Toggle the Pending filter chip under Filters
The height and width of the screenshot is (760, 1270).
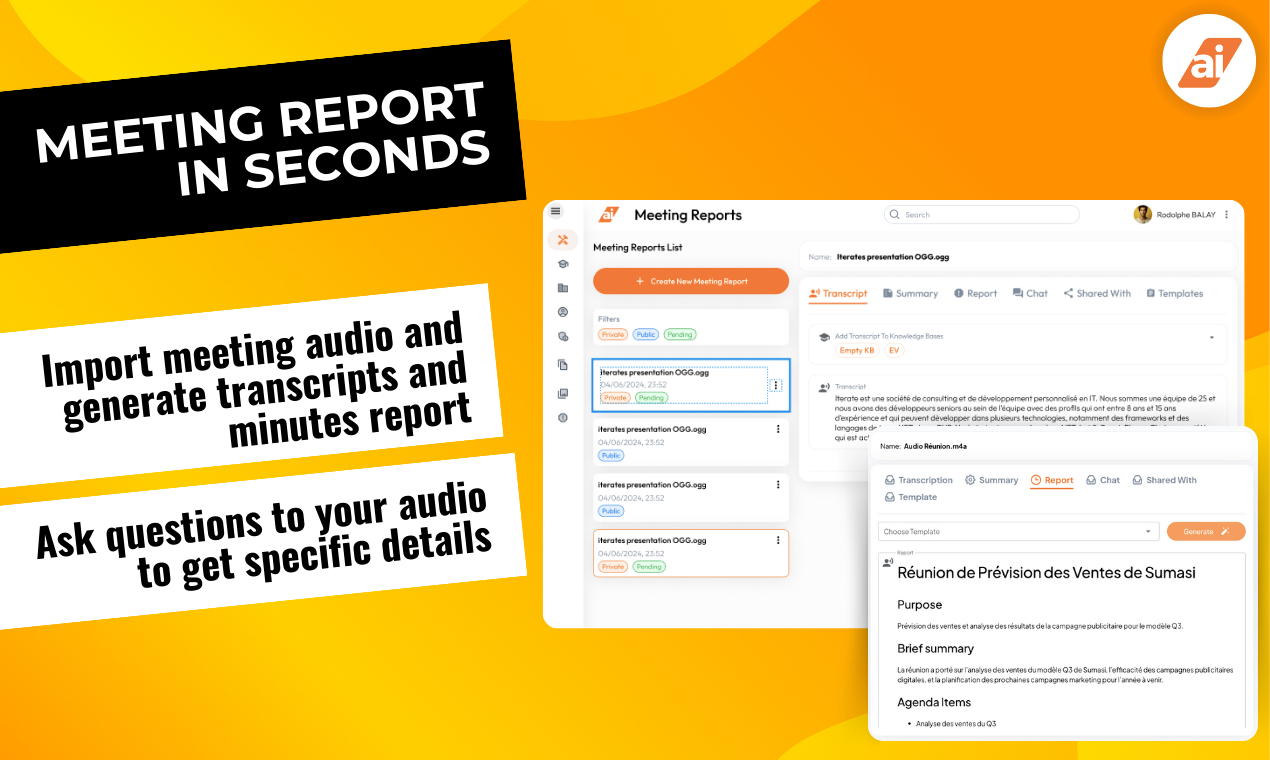click(x=680, y=335)
